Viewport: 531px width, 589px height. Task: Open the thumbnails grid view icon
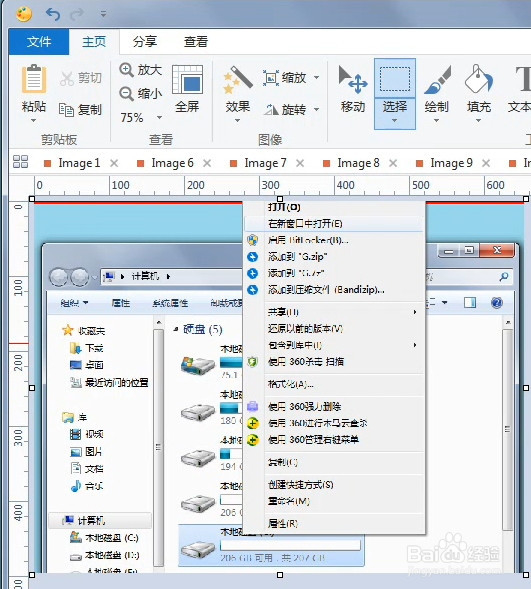click(x=21, y=162)
